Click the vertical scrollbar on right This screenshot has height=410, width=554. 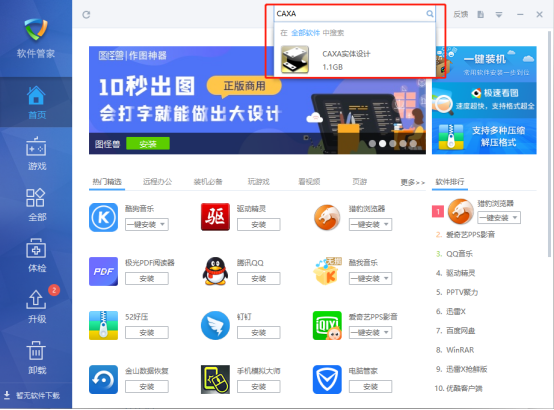pyautogui.click(x=549, y=144)
